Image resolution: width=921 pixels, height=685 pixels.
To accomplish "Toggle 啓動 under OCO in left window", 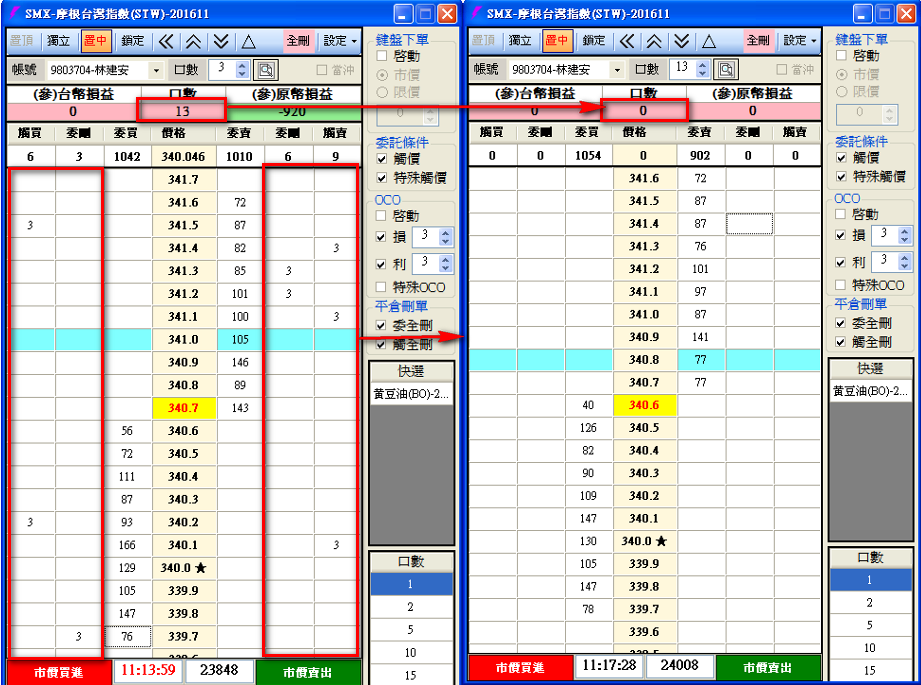I will coord(381,216).
